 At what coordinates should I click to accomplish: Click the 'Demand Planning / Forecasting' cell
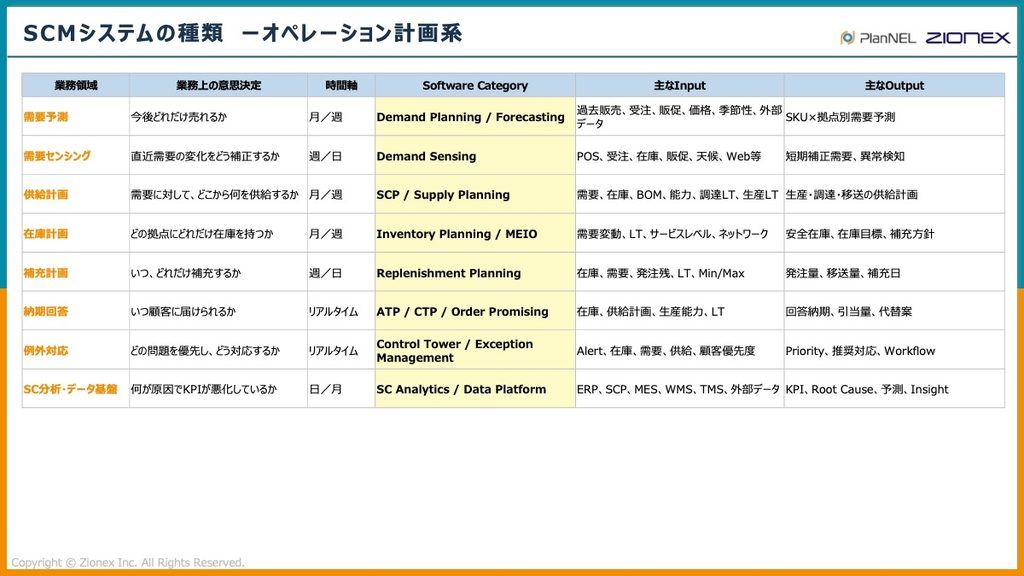click(x=475, y=117)
